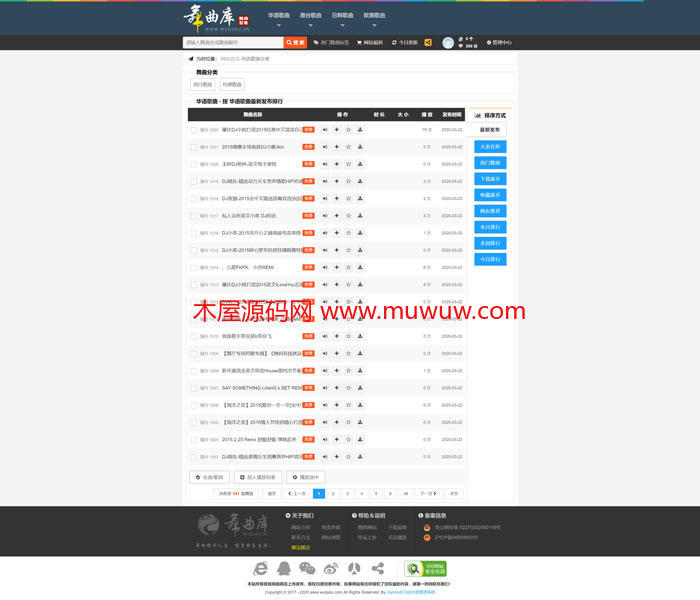Click the song search input field
The height and width of the screenshot is (600, 700).
coord(233,43)
